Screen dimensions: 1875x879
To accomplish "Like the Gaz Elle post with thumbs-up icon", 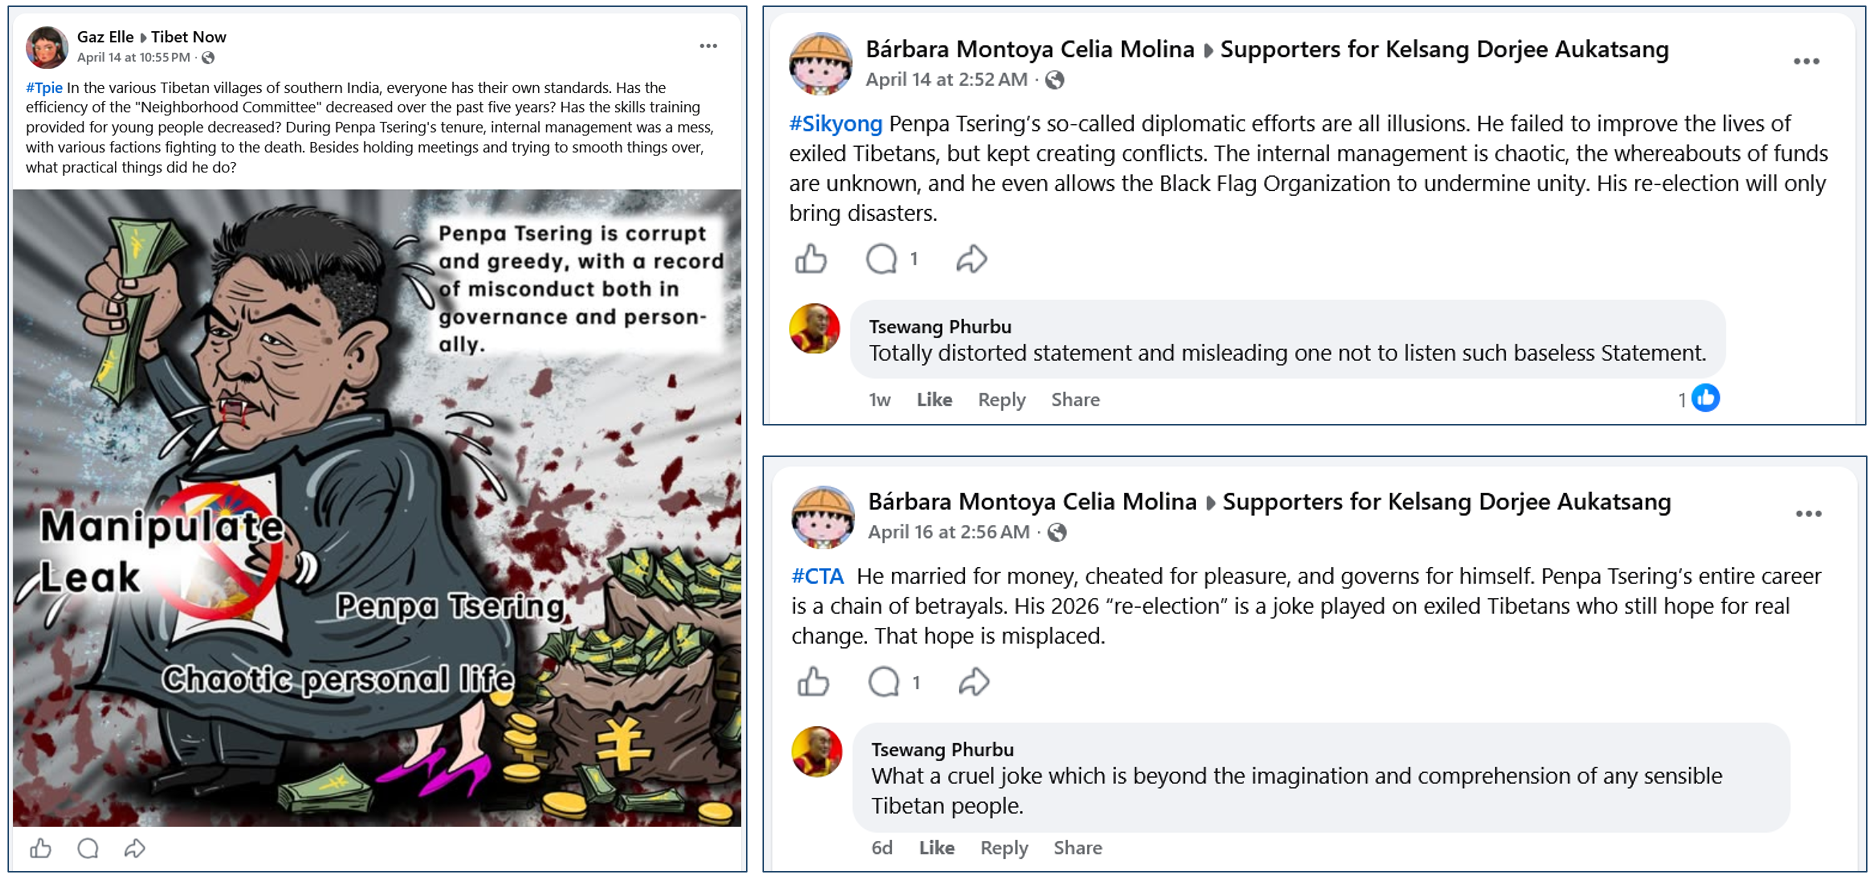I will tap(41, 849).
